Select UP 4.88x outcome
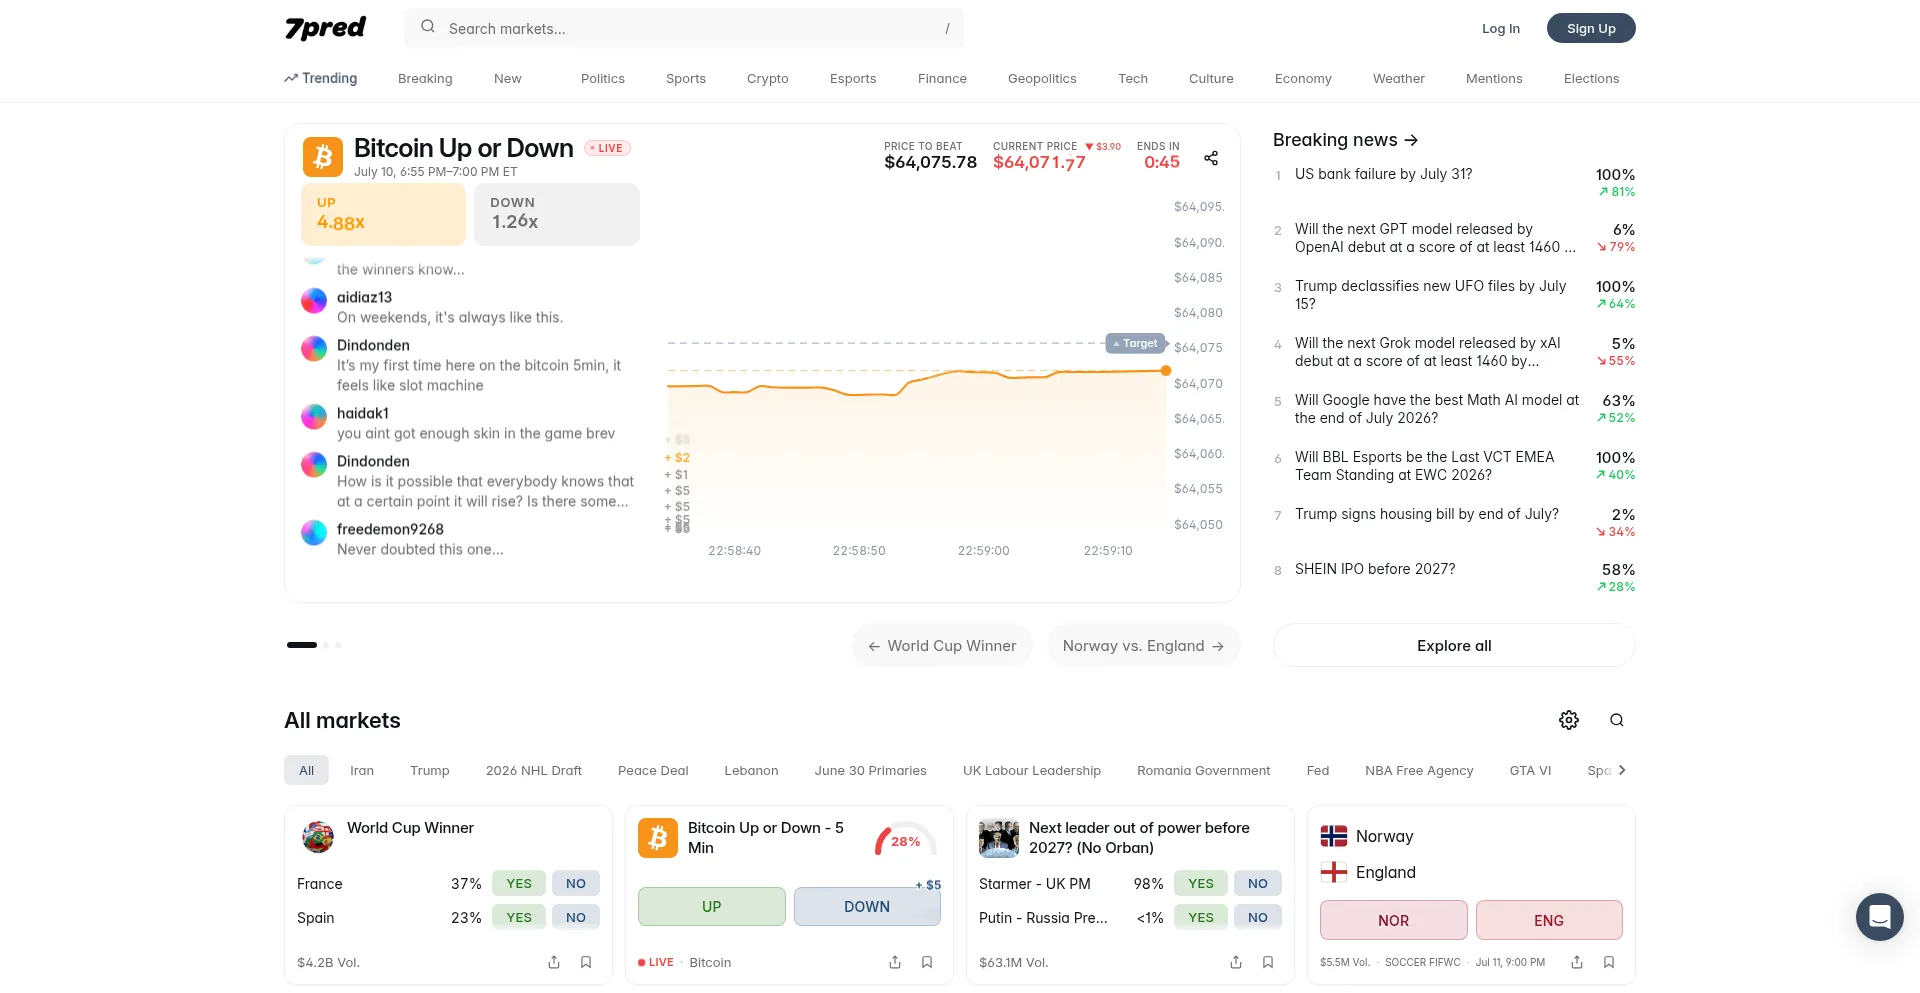The height and width of the screenshot is (993, 1920). pos(384,214)
